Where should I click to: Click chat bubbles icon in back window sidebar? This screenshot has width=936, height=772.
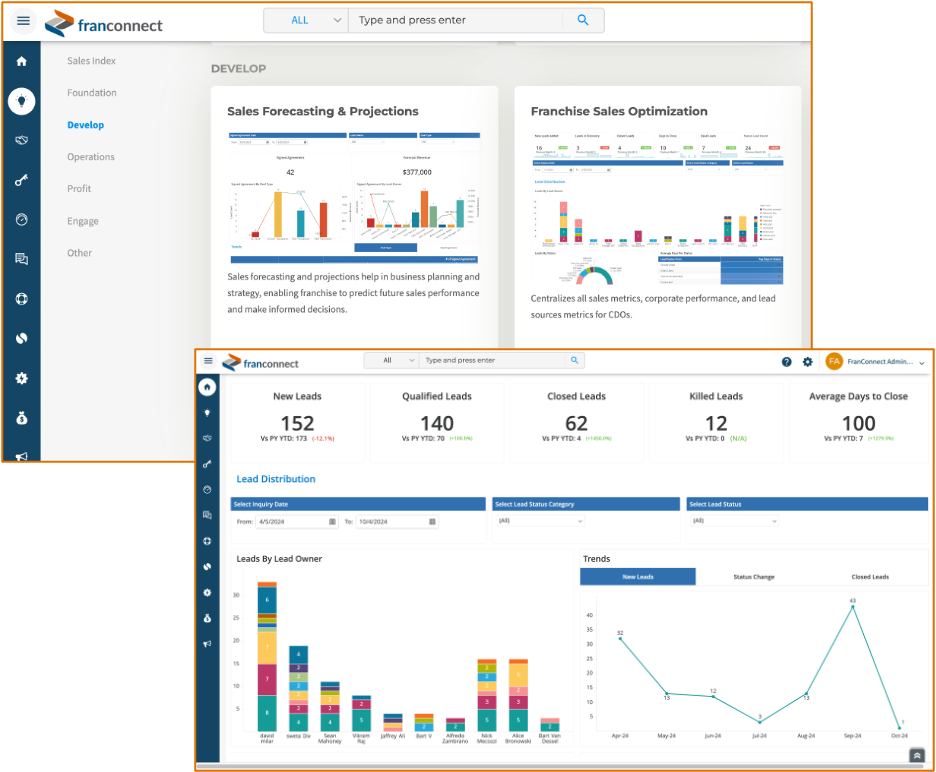(x=21, y=259)
